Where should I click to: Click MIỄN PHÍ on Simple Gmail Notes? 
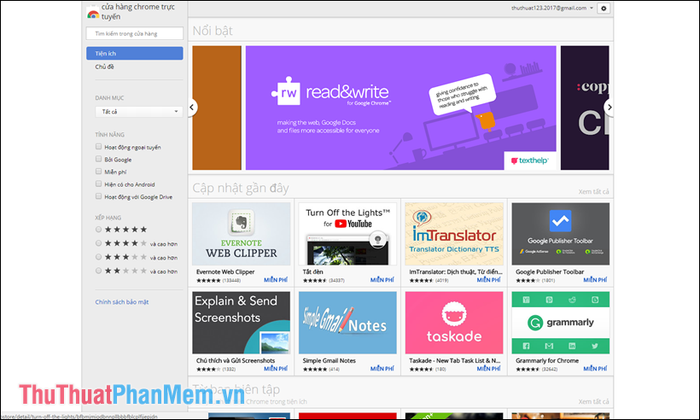382,369
